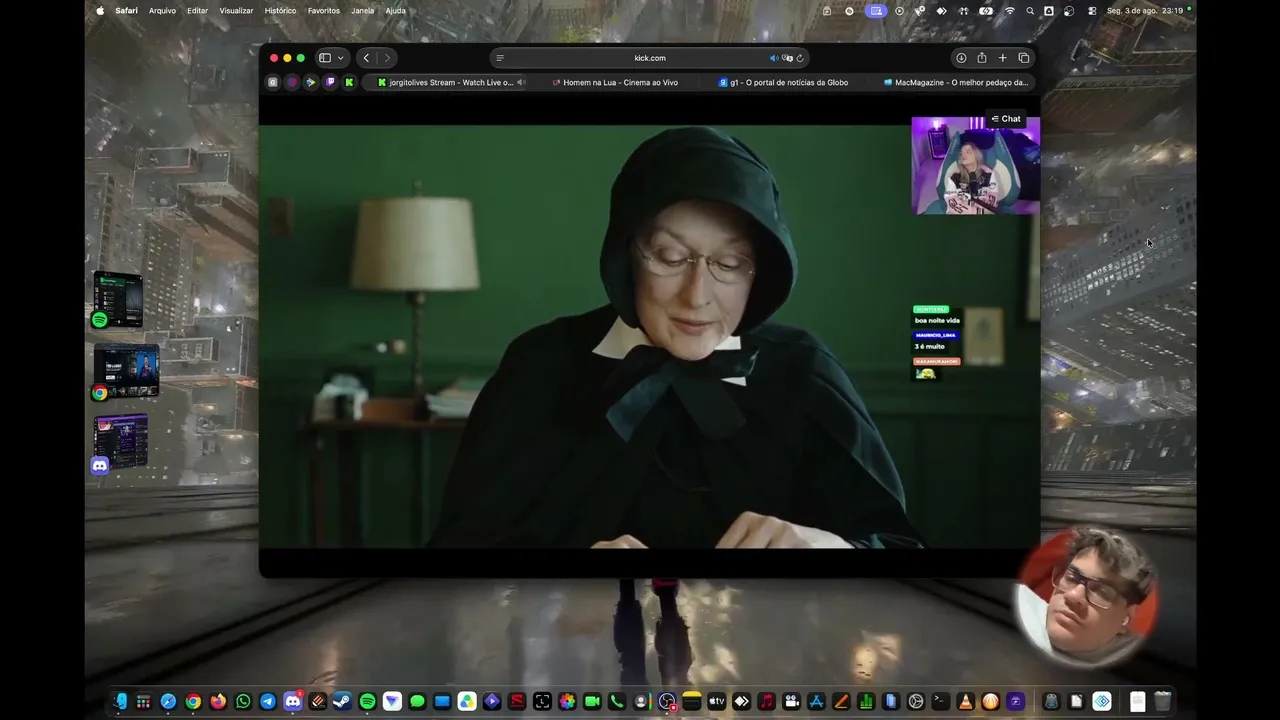
Task: Toggle the Safari sidebar button
Action: point(324,58)
